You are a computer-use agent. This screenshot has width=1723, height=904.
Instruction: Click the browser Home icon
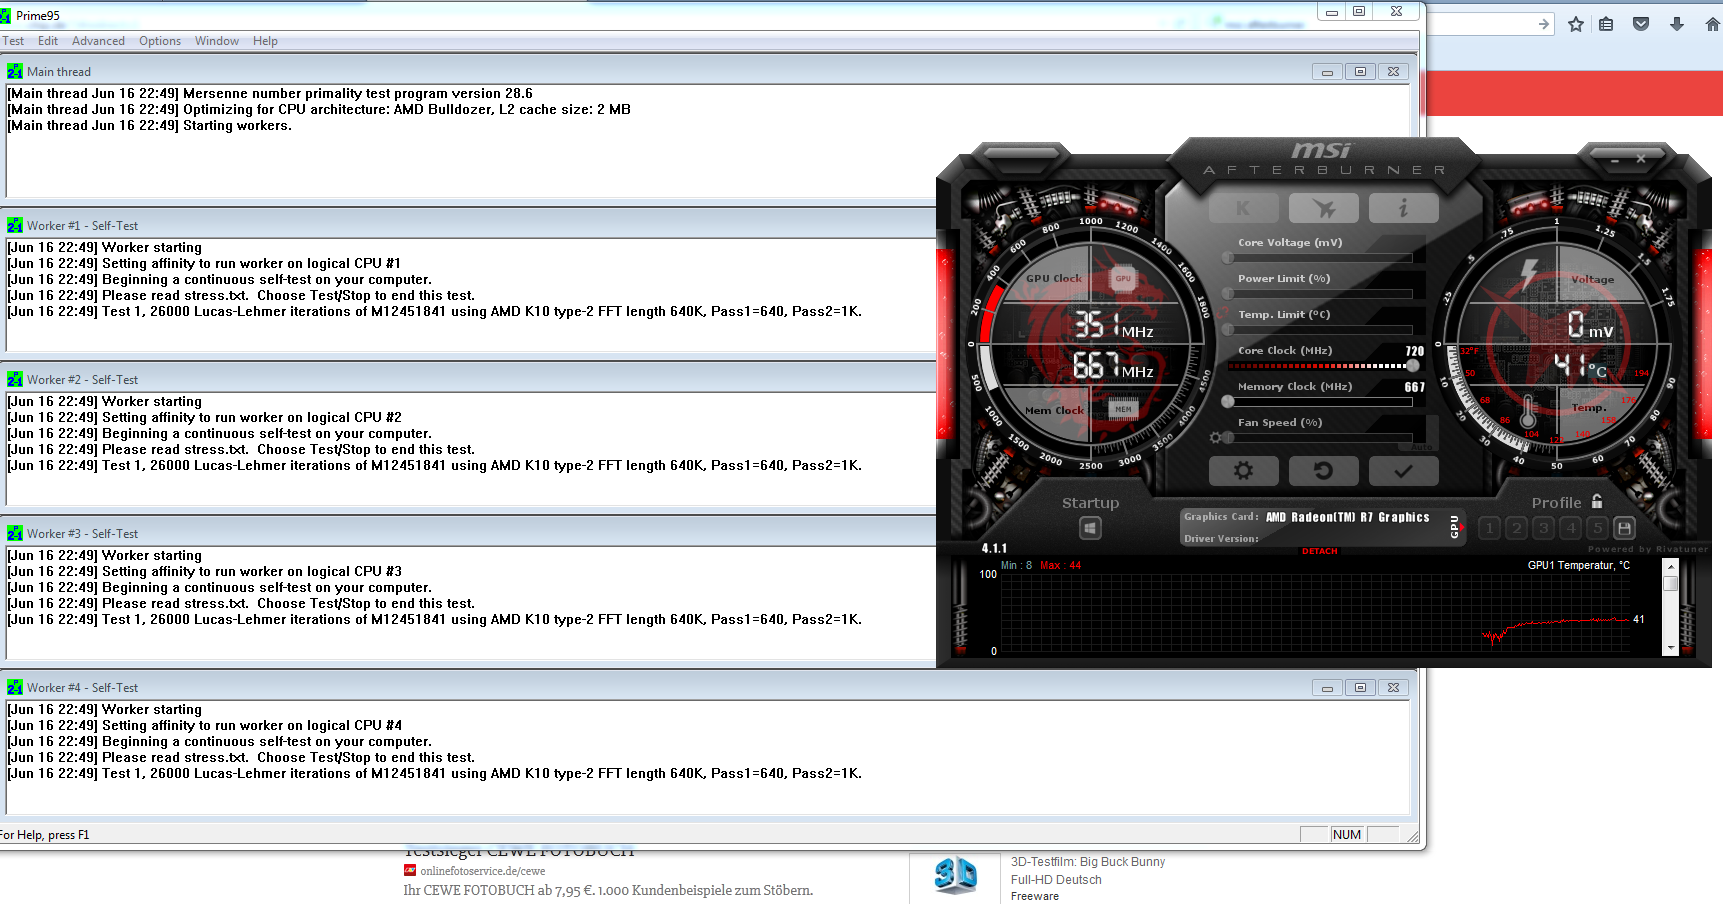click(x=1712, y=24)
